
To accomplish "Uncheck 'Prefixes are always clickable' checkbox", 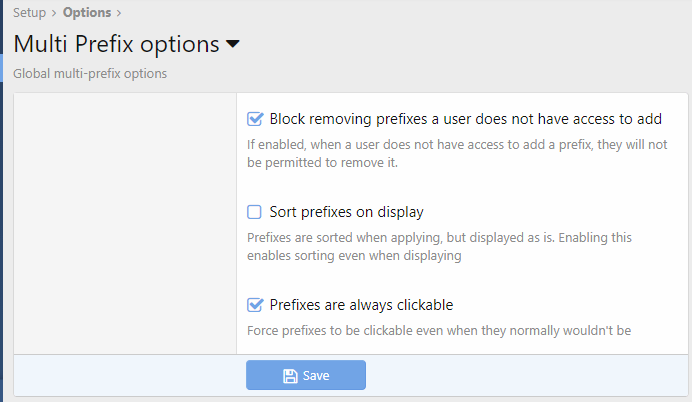I will pos(254,305).
